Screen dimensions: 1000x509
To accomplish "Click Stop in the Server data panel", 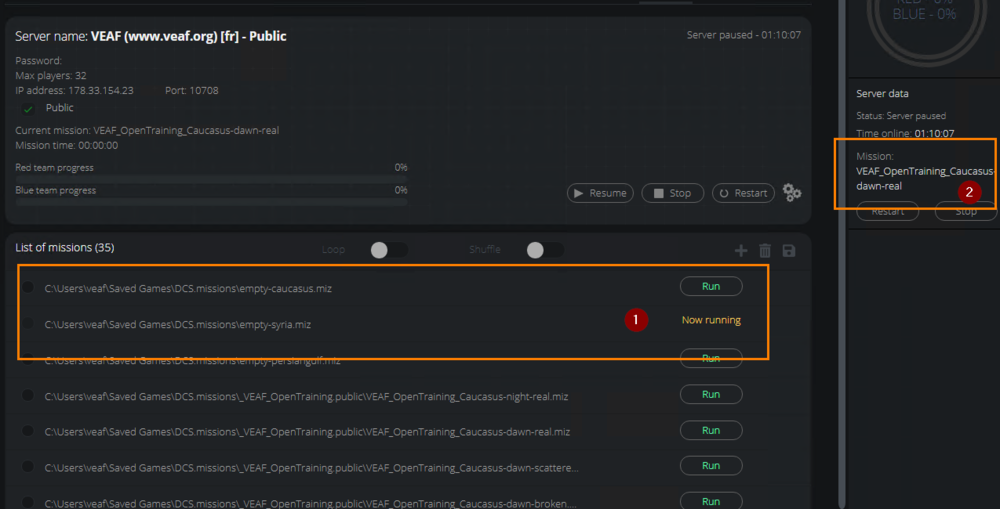I will [965, 212].
